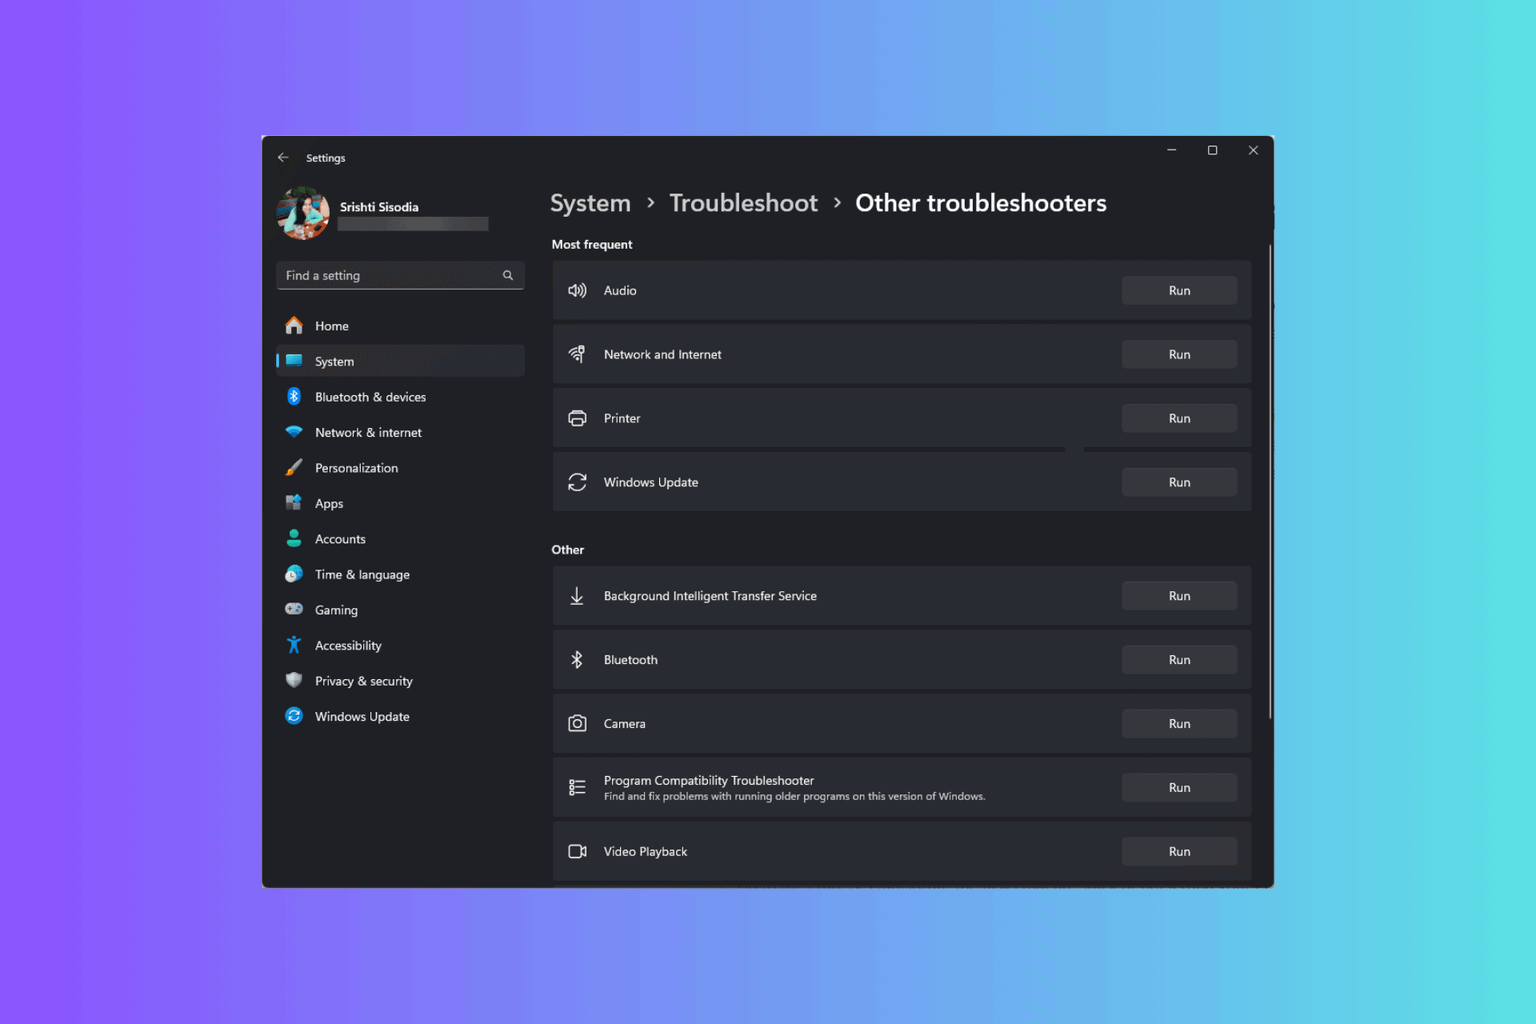1536x1024 pixels.
Task: Click 'Program Compatibility Troubleshooter' title text
Action: 709,780
